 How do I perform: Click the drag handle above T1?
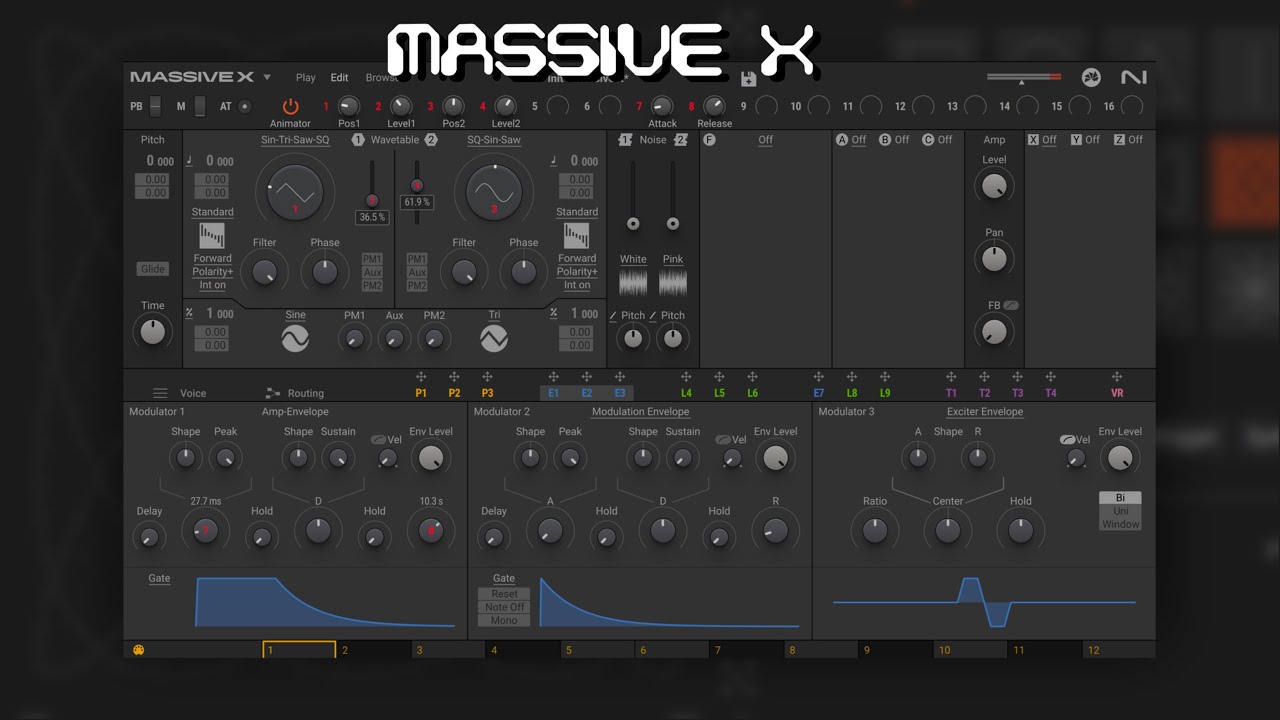[x=951, y=377]
